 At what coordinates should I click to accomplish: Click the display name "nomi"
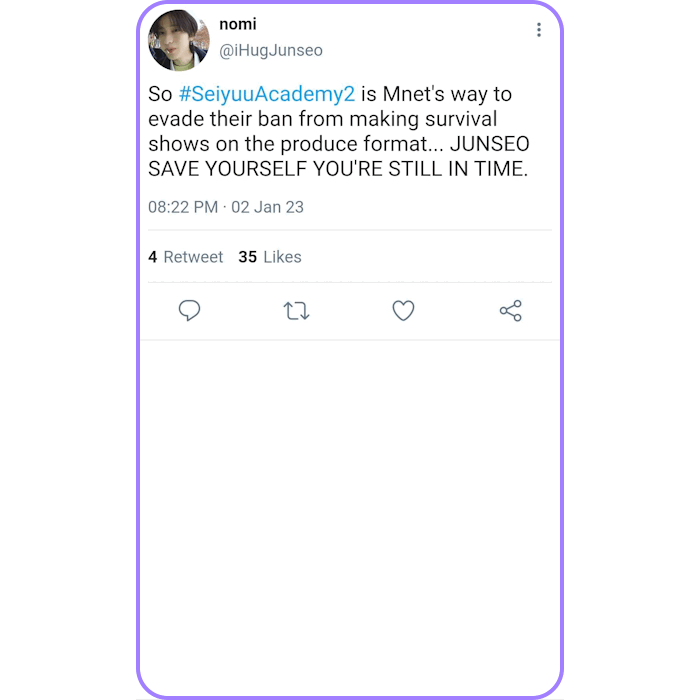pyautogui.click(x=238, y=24)
